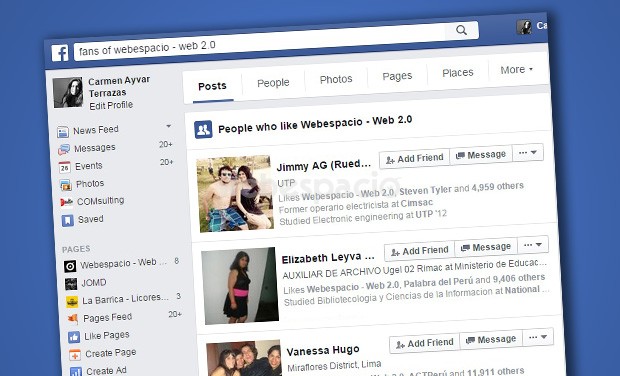Viewport: 620px width, 376px height.
Task: Message Elizabeth Leyva
Action: coord(486,248)
